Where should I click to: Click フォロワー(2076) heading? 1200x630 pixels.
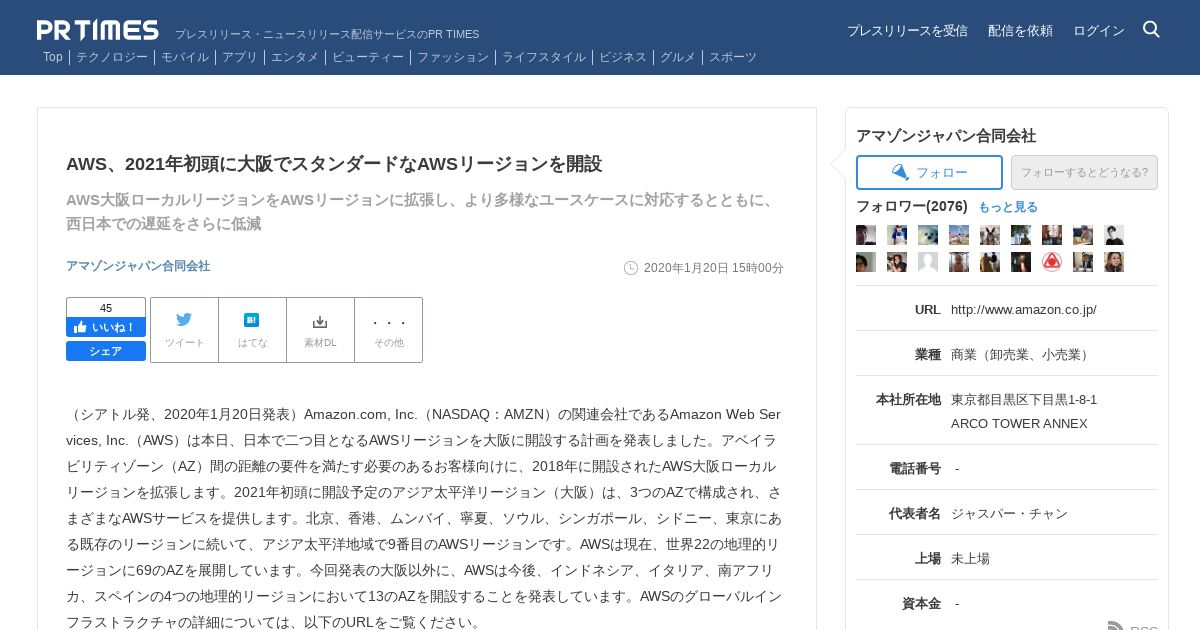[912, 206]
